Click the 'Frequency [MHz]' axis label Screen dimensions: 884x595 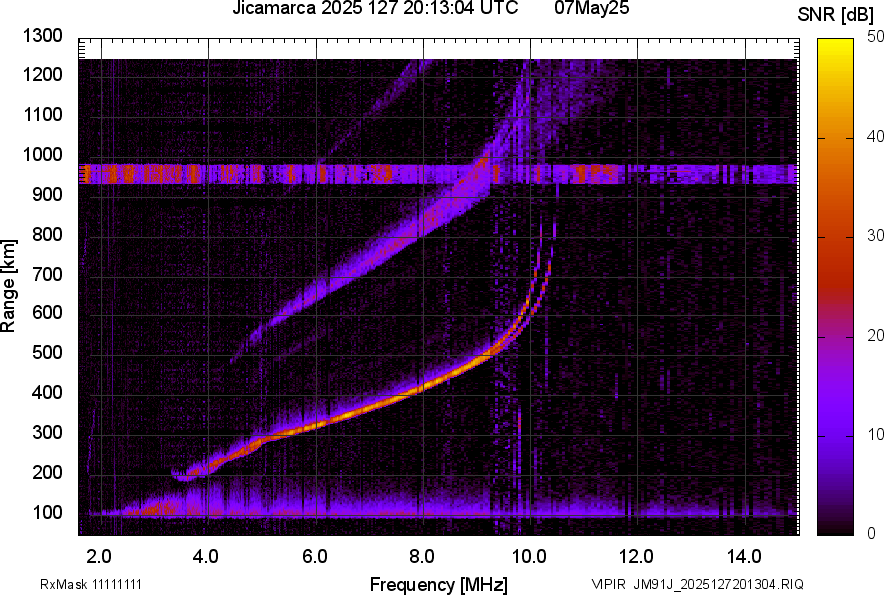(439, 584)
